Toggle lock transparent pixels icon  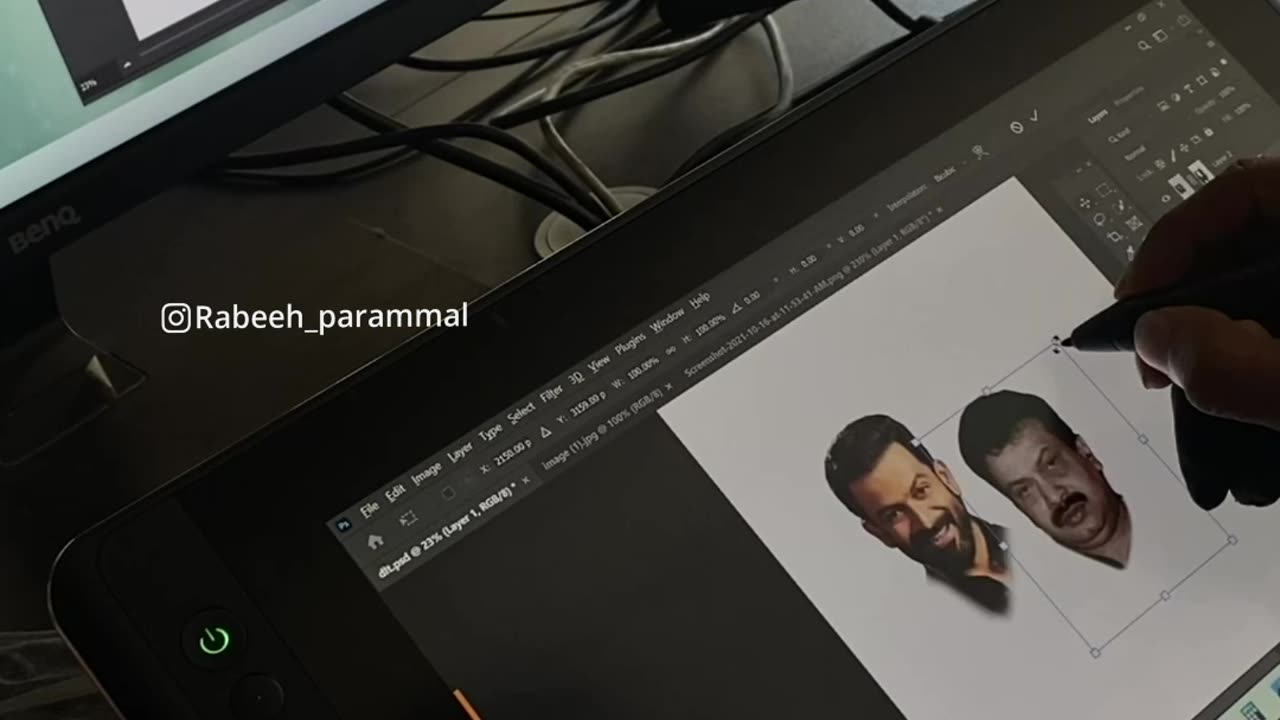coord(1161,164)
